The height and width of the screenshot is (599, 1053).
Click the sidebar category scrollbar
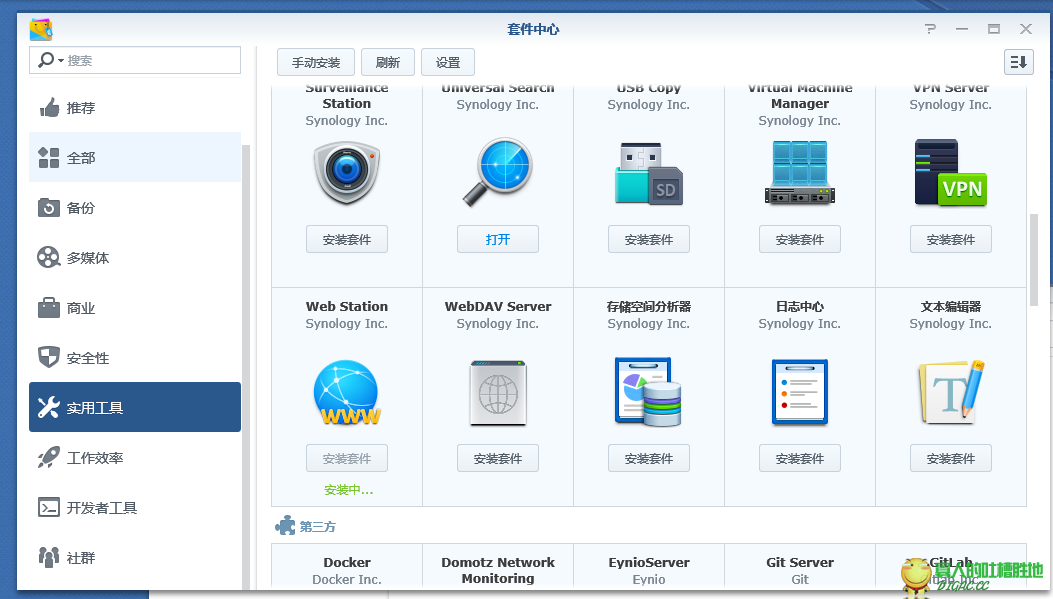click(246, 366)
